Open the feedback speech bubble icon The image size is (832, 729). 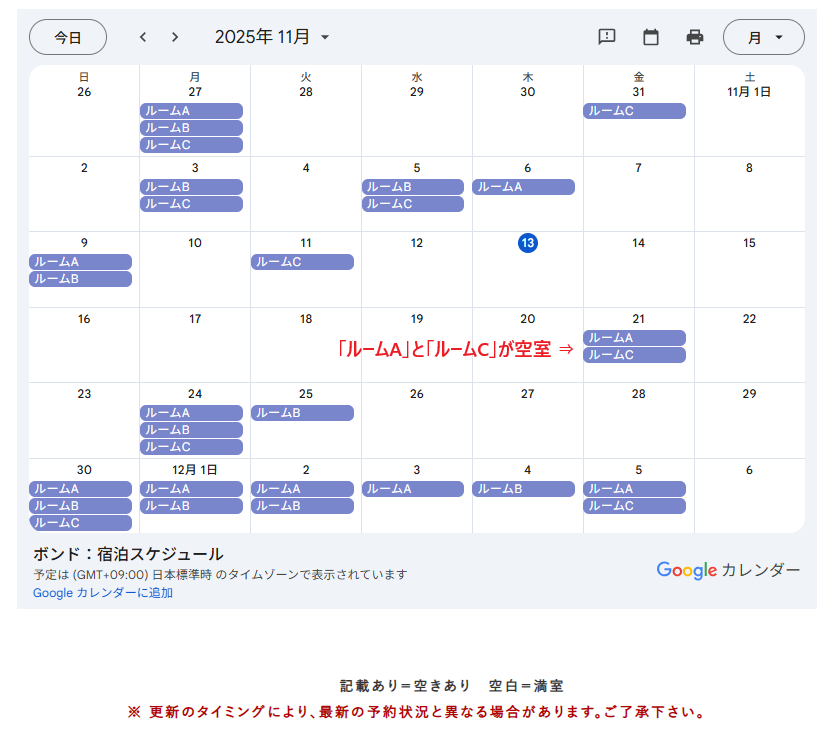click(x=607, y=37)
